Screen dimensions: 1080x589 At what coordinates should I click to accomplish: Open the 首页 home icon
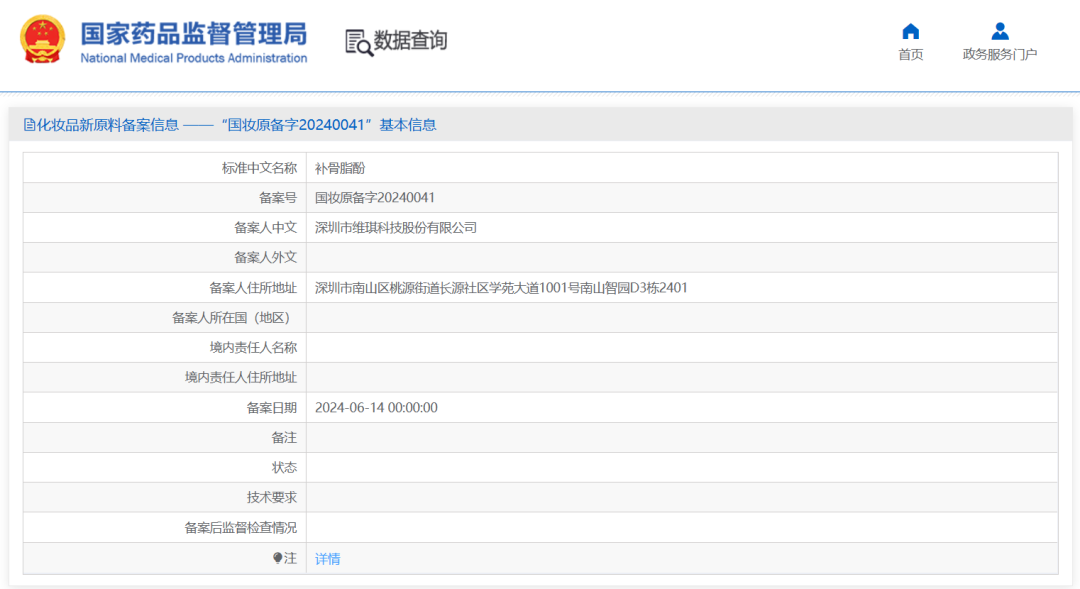tap(911, 31)
